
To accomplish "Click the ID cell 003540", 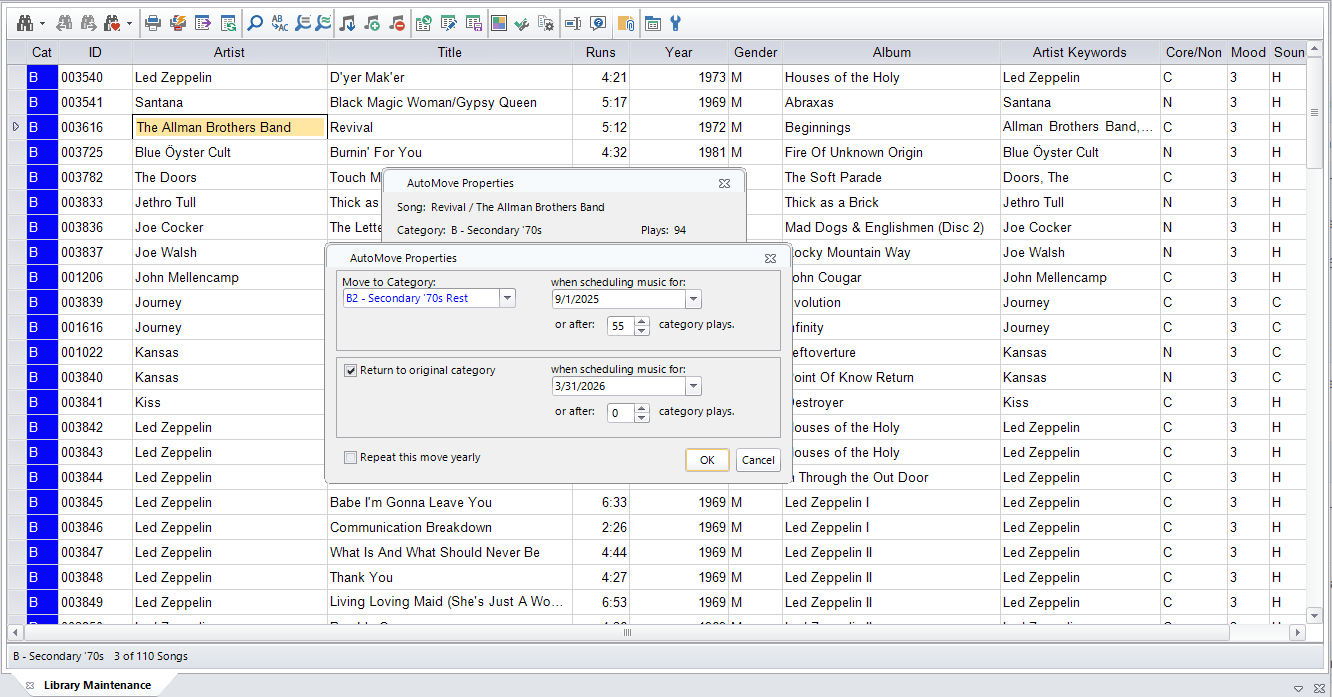I will (95, 77).
